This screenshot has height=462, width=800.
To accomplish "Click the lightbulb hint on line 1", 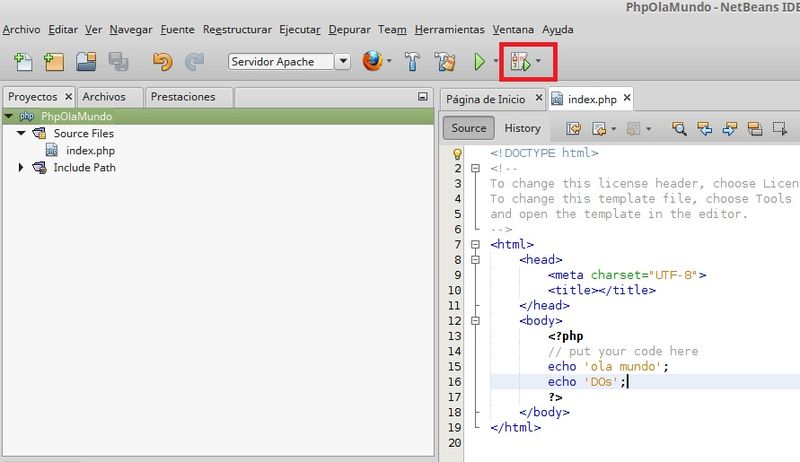I will (457, 153).
